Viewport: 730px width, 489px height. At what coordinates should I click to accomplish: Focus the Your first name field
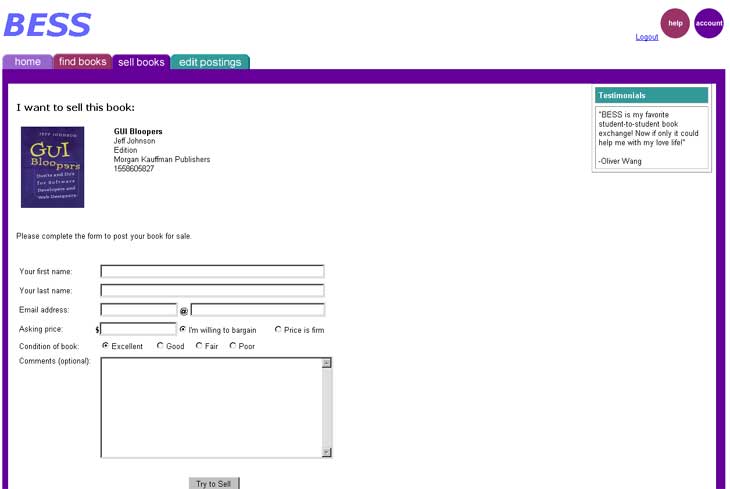212,271
